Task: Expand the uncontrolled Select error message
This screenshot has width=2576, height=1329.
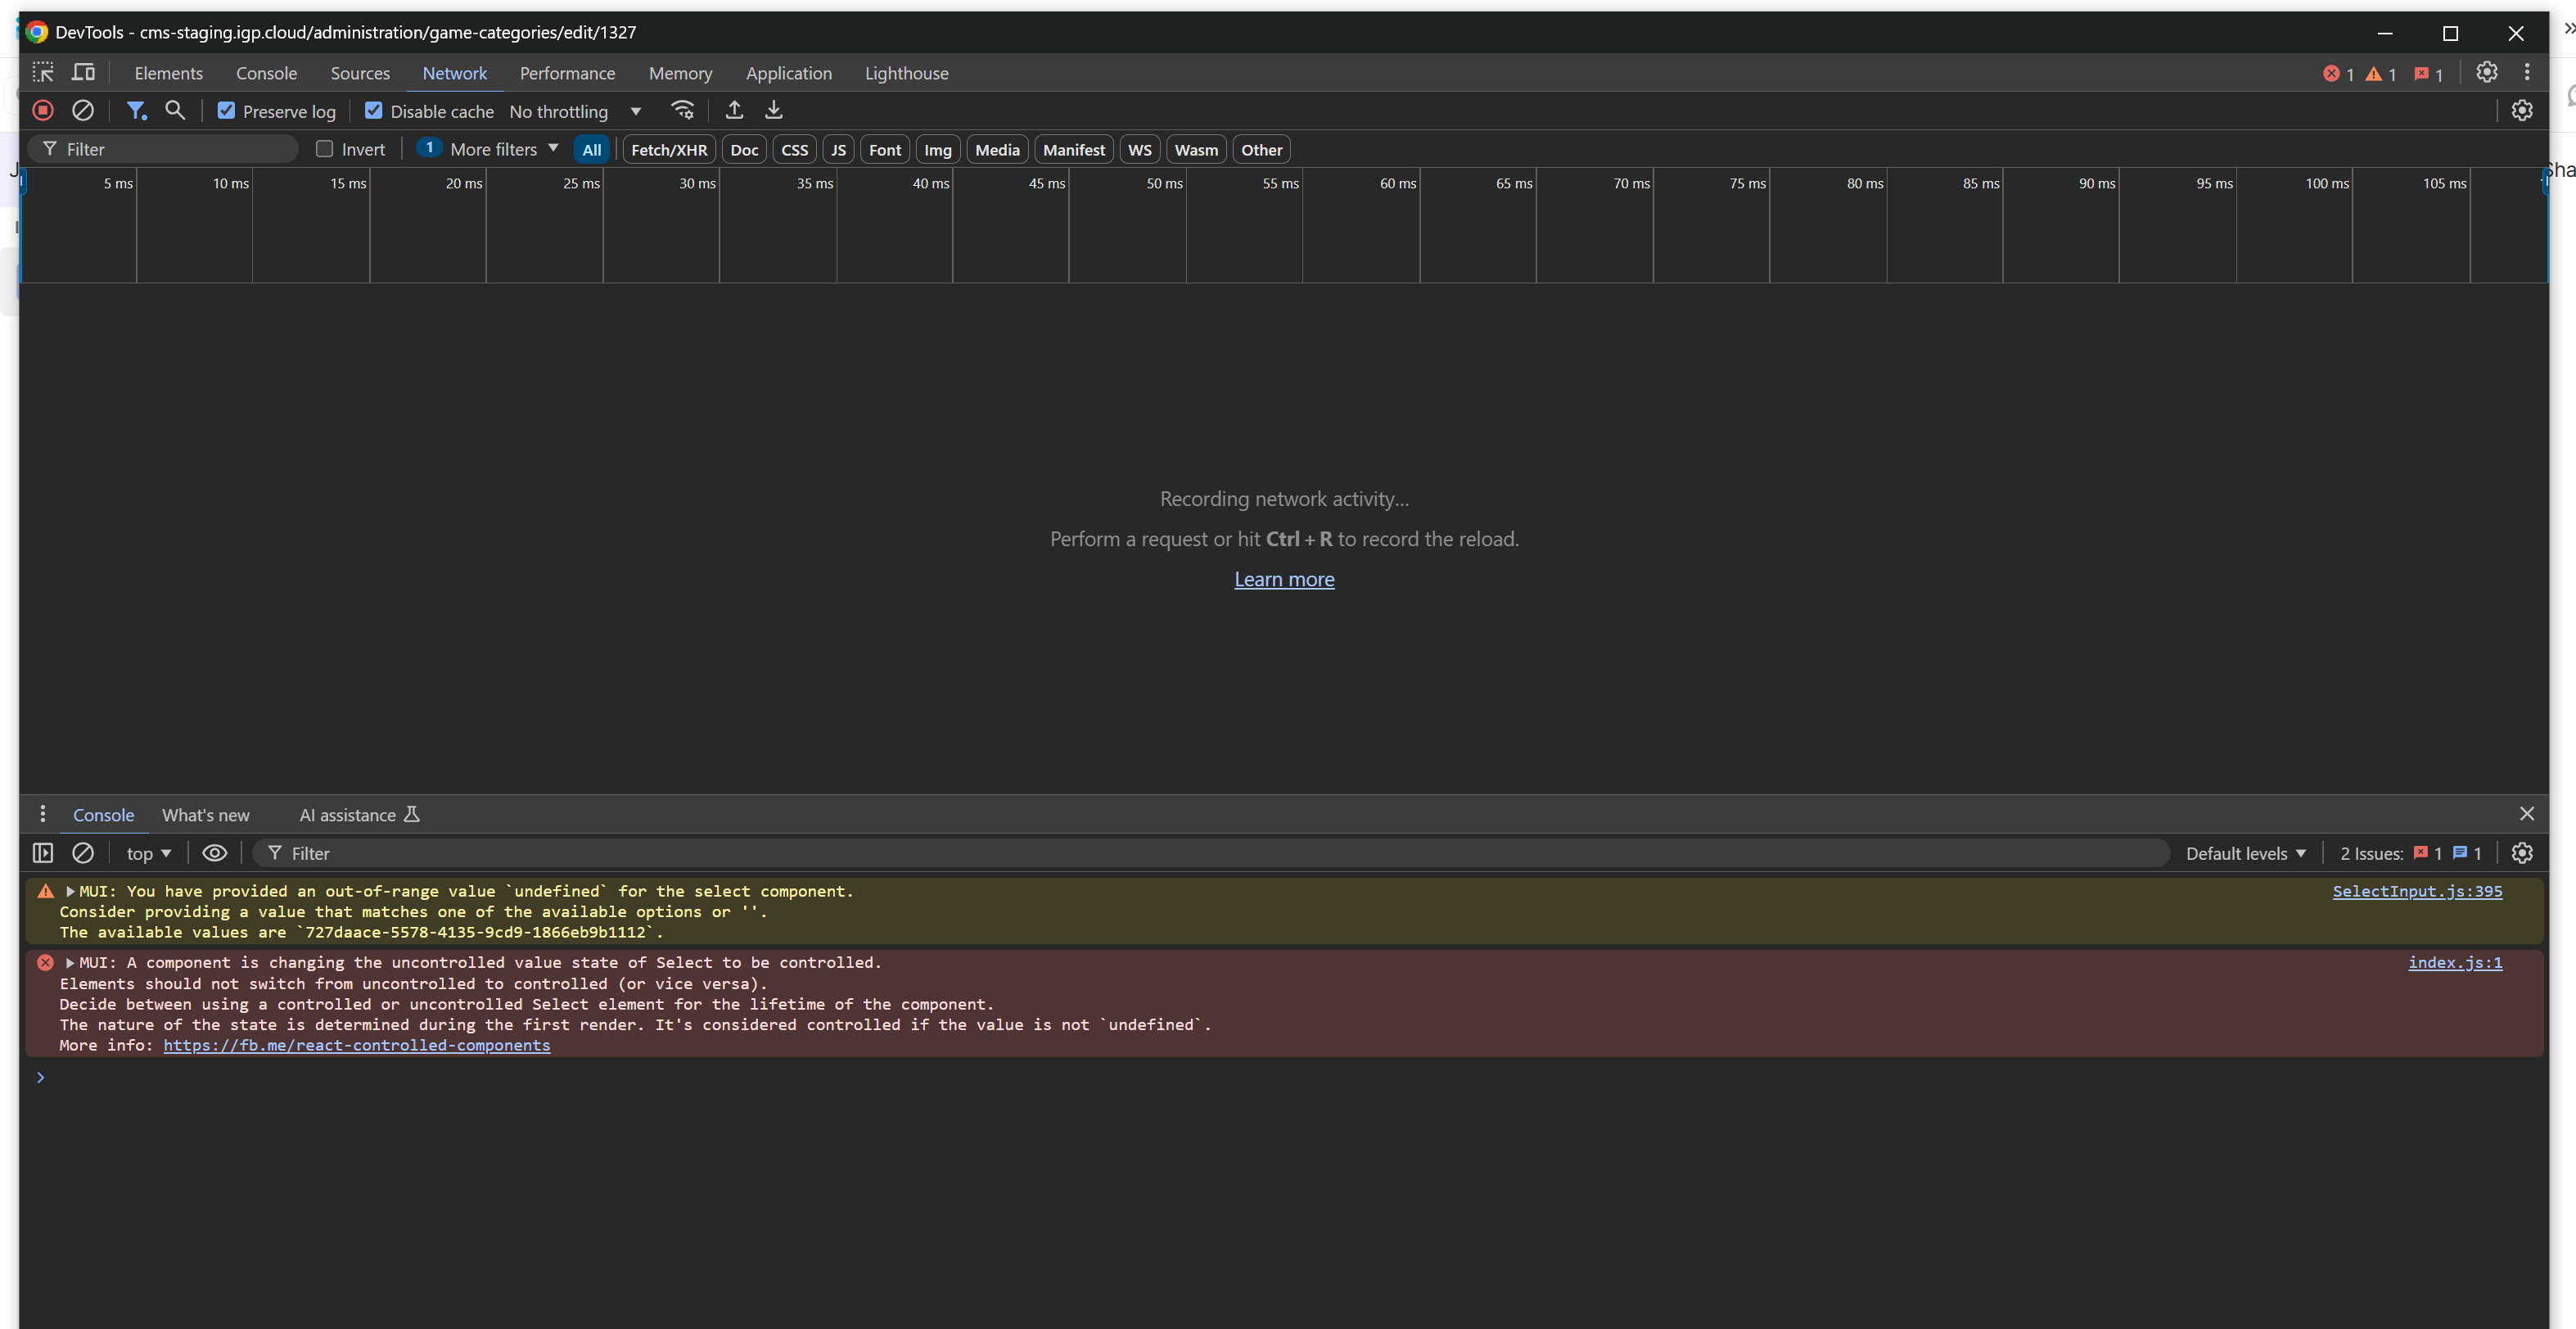Action: (70, 962)
